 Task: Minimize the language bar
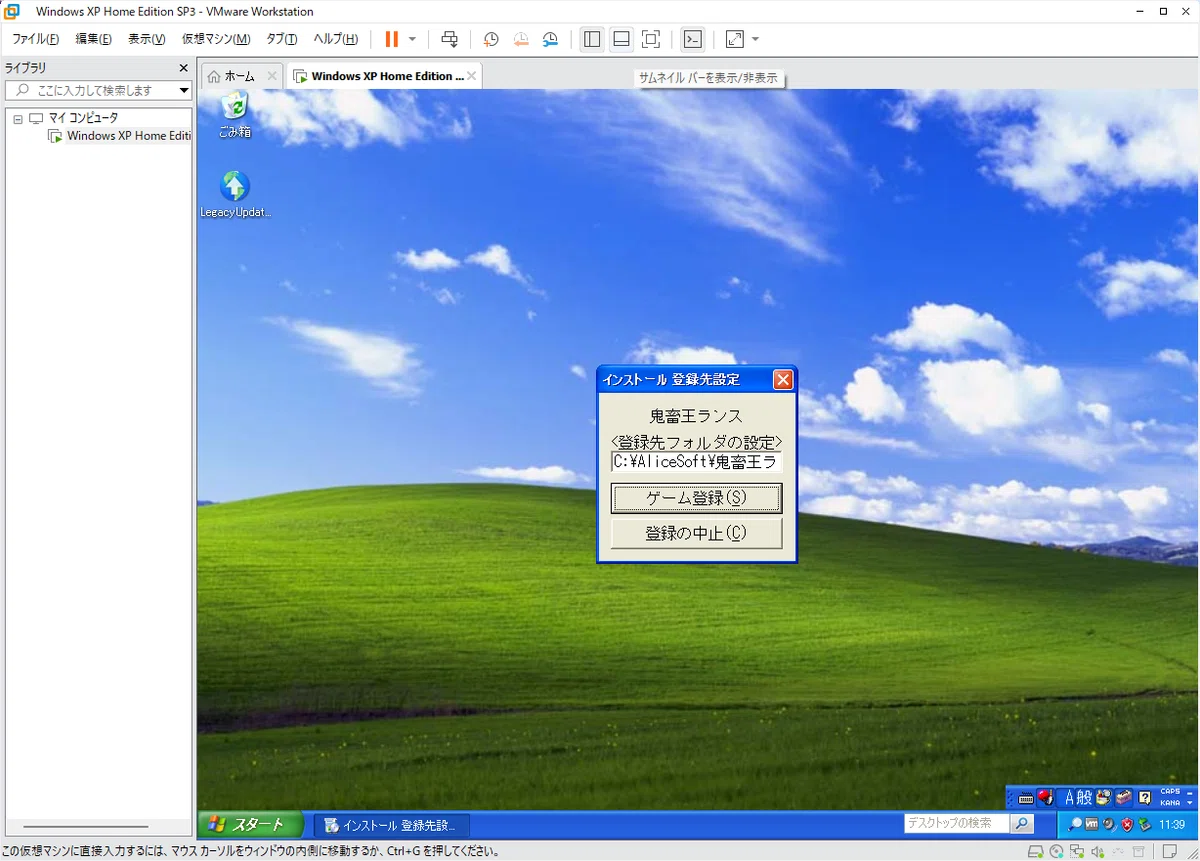tap(1189, 793)
